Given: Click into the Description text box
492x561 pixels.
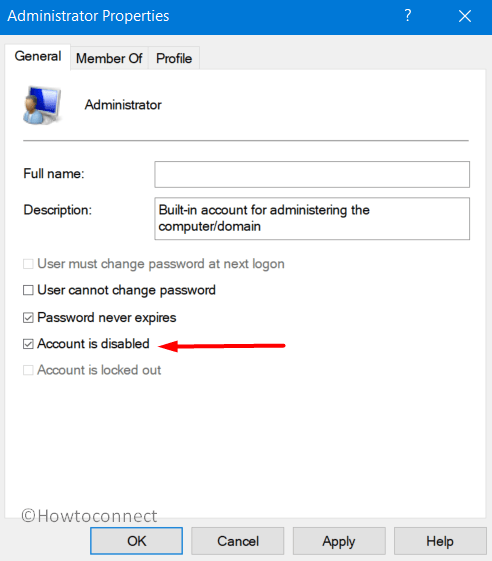Looking at the screenshot, I should click(x=312, y=218).
